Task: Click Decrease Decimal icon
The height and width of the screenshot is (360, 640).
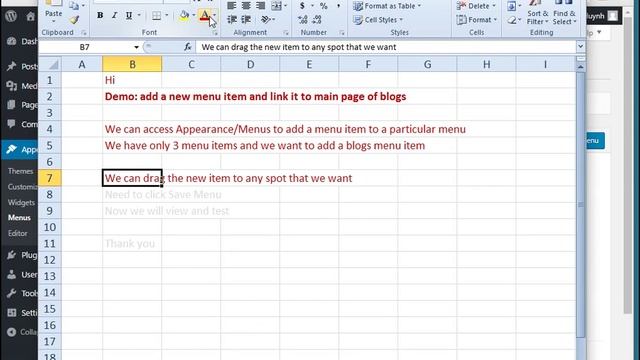Action: [x=317, y=20]
